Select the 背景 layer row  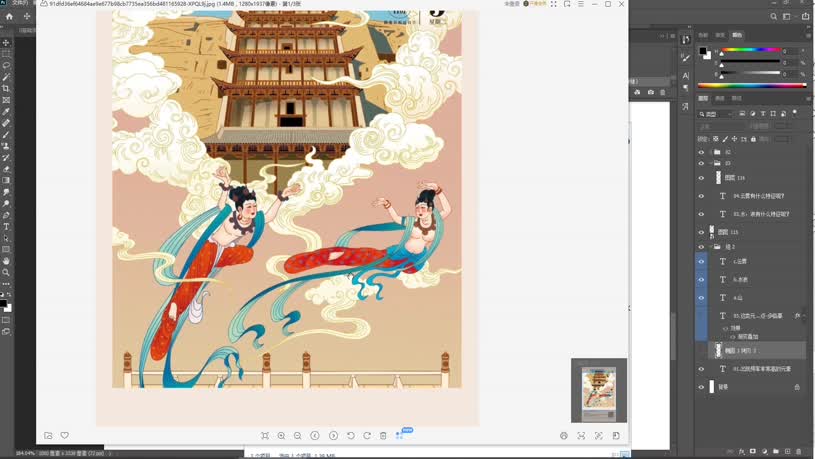[753, 387]
